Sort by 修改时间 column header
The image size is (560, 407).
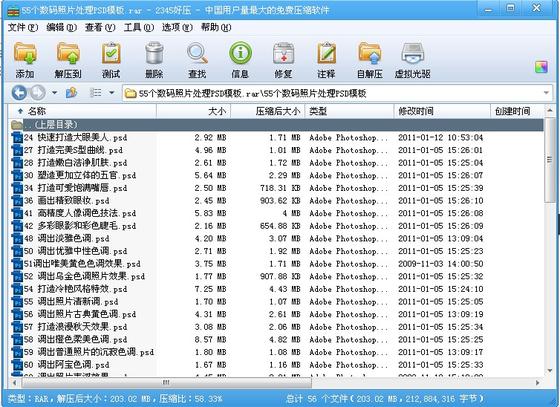tap(442, 111)
